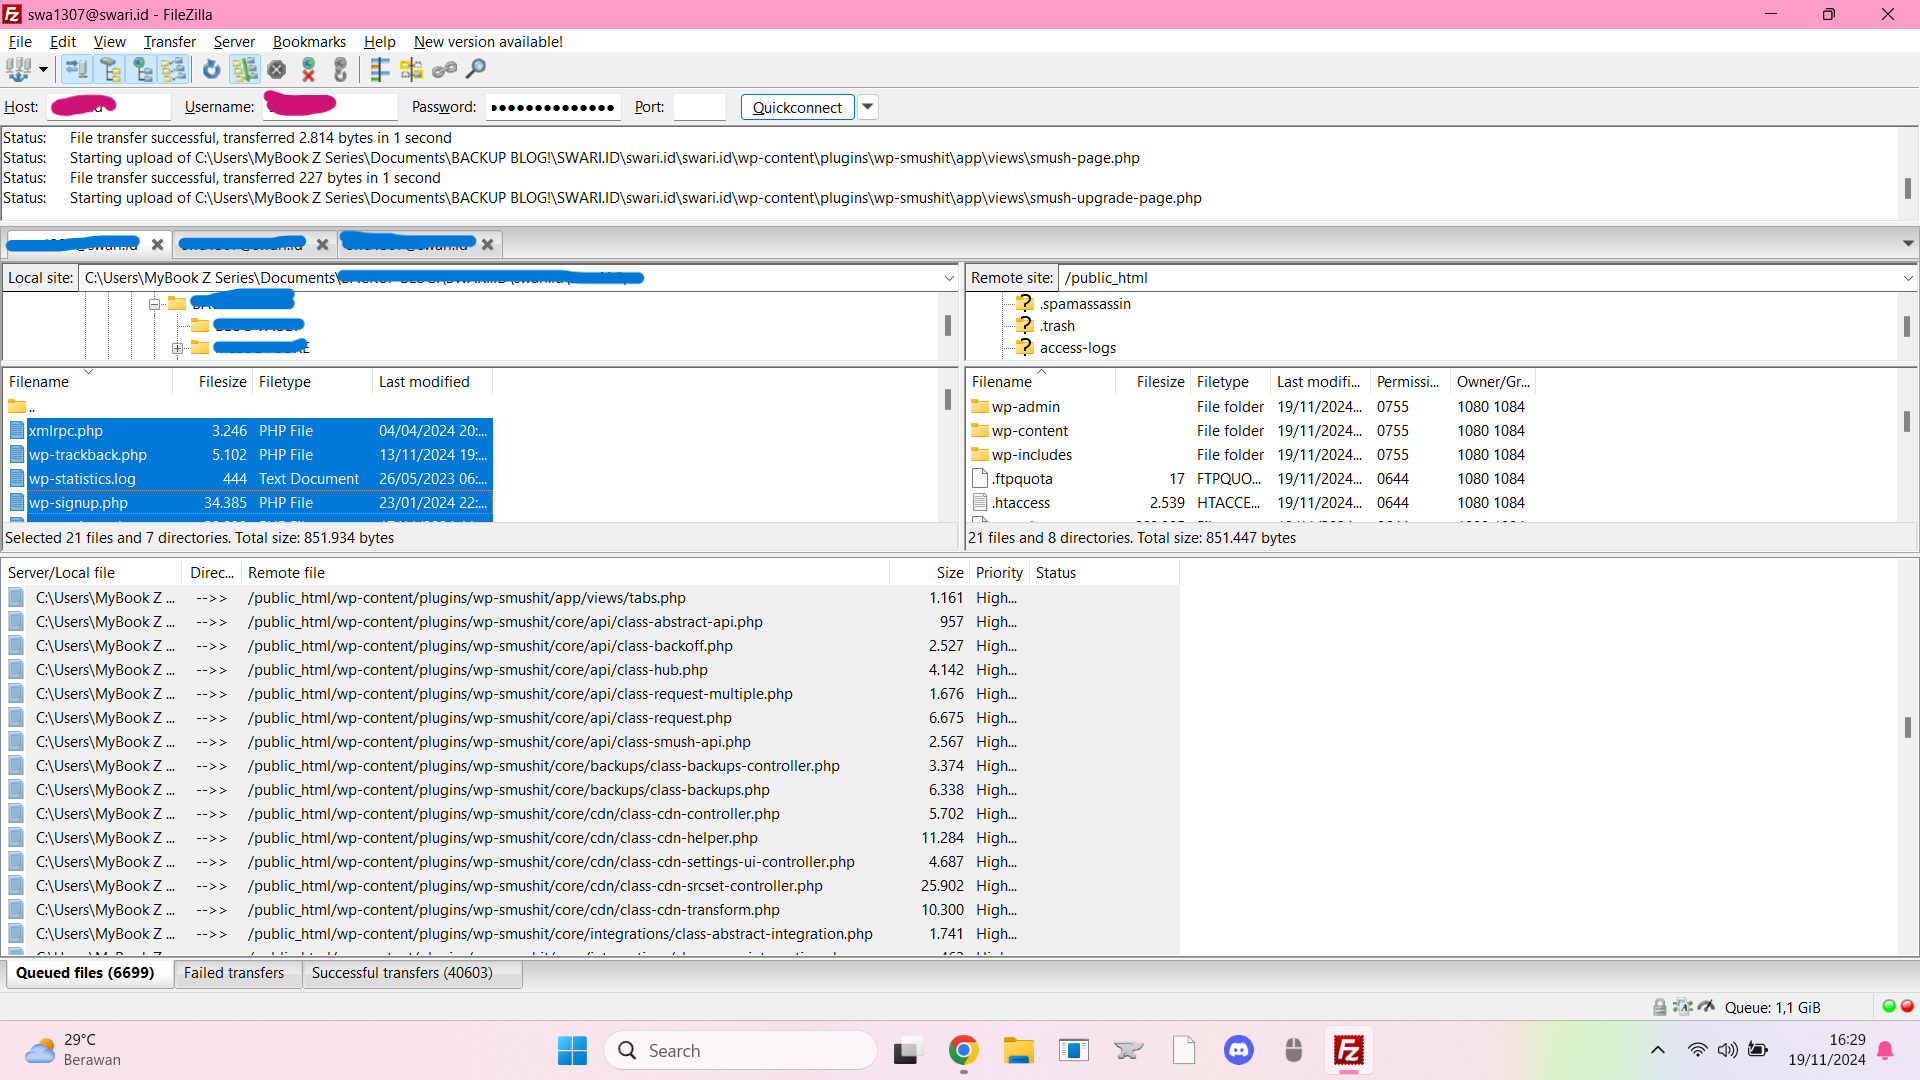Open the Remote site path dropdown
1920x1080 pixels.
[1907, 279]
